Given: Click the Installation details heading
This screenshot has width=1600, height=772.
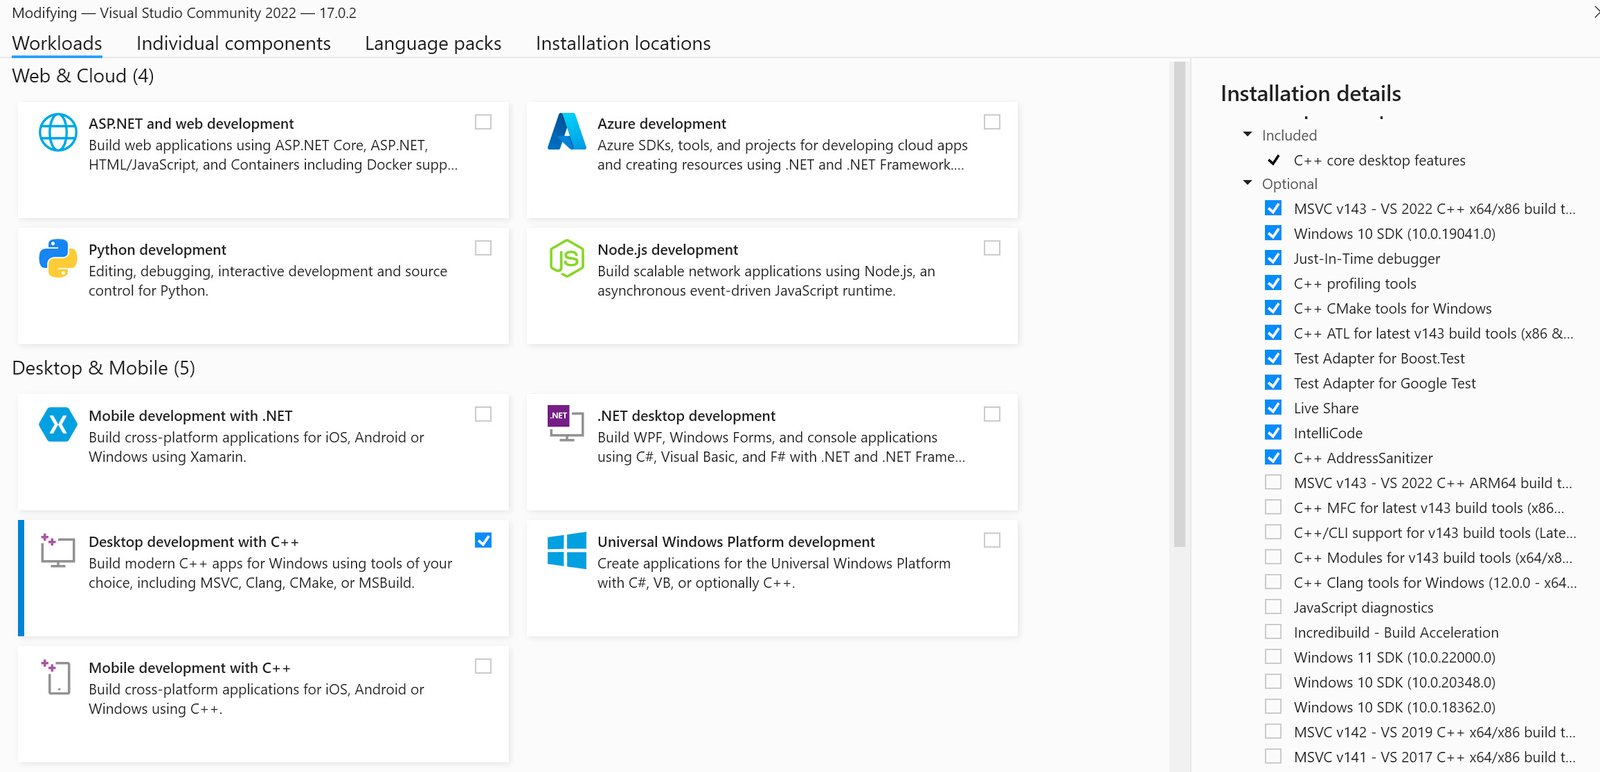Looking at the screenshot, I should [1310, 93].
